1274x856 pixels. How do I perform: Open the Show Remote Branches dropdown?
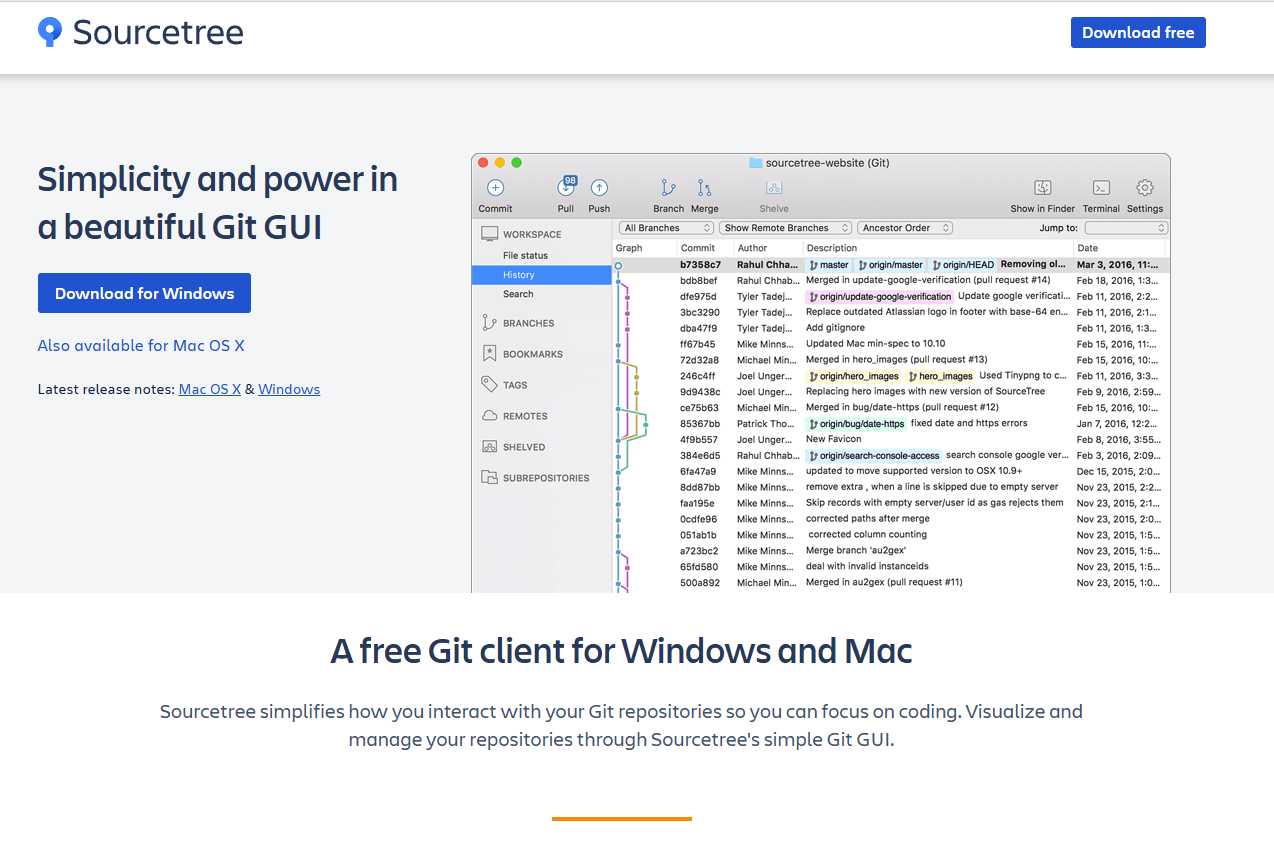tap(785, 228)
